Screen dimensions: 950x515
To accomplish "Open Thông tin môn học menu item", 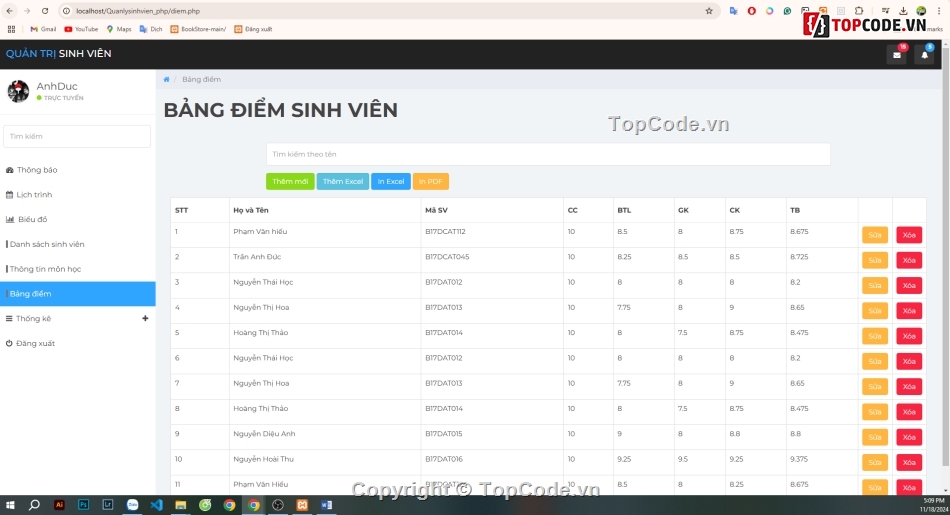I will (x=78, y=269).
